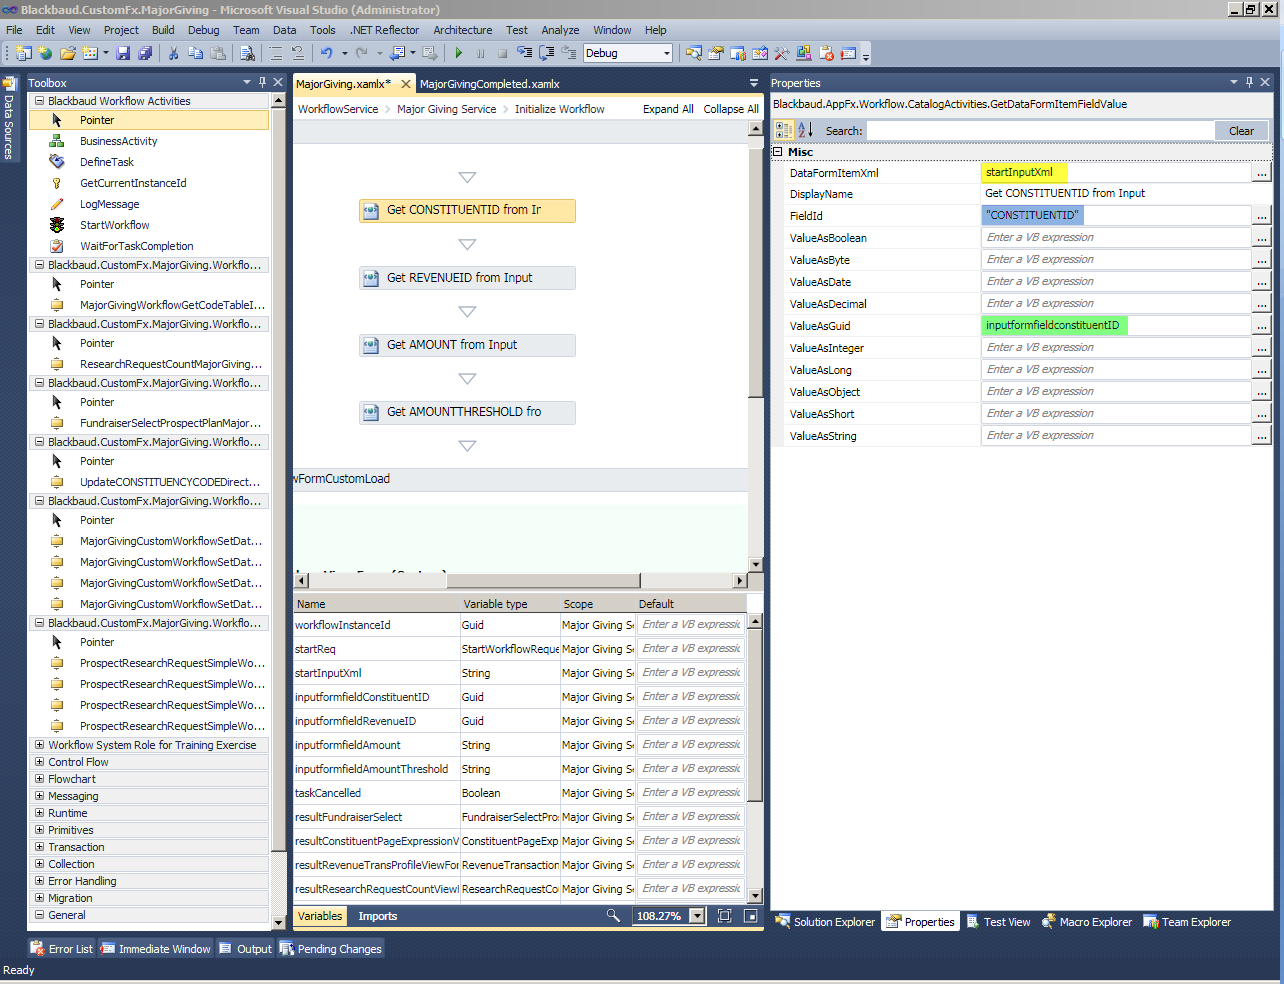Toggle Categorized view in Properties panel
1284x984 pixels.
784,131
